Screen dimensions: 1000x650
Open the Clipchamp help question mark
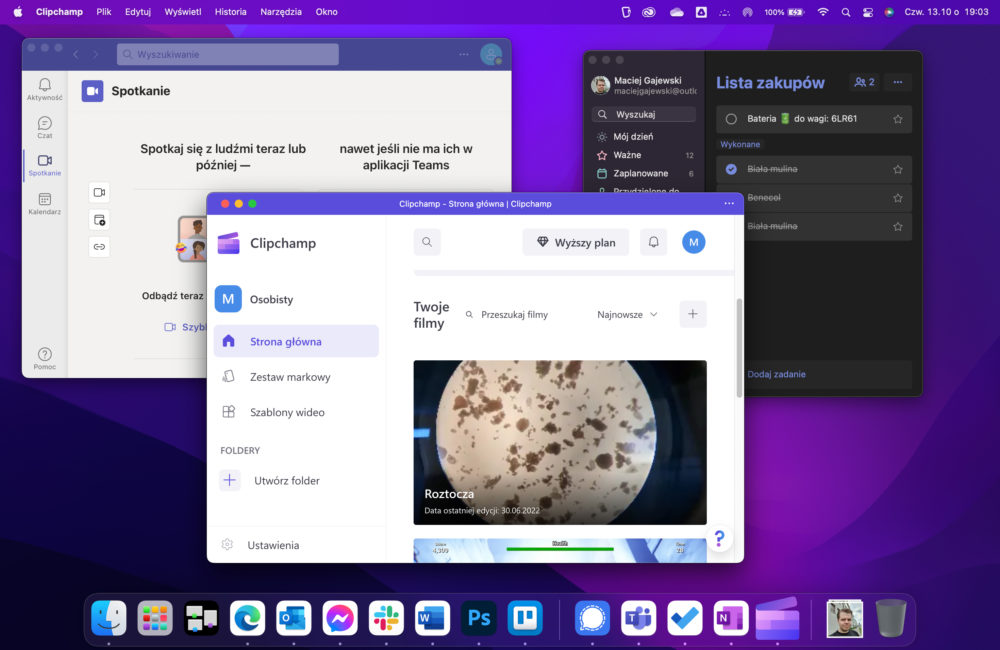coord(719,538)
